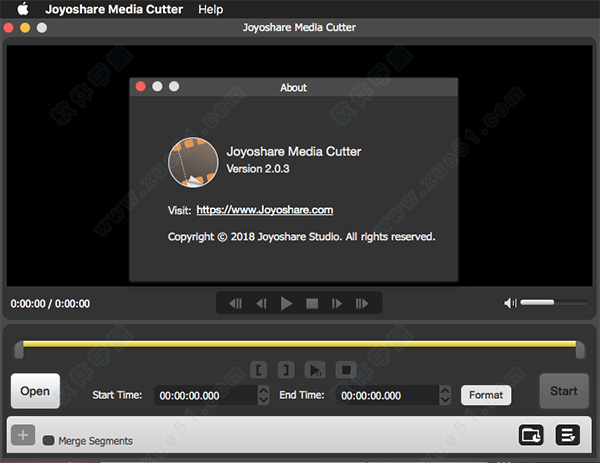Click the copyright 2018 Joyoshare Studio text
This screenshot has width=600, height=463.
click(x=302, y=237)
